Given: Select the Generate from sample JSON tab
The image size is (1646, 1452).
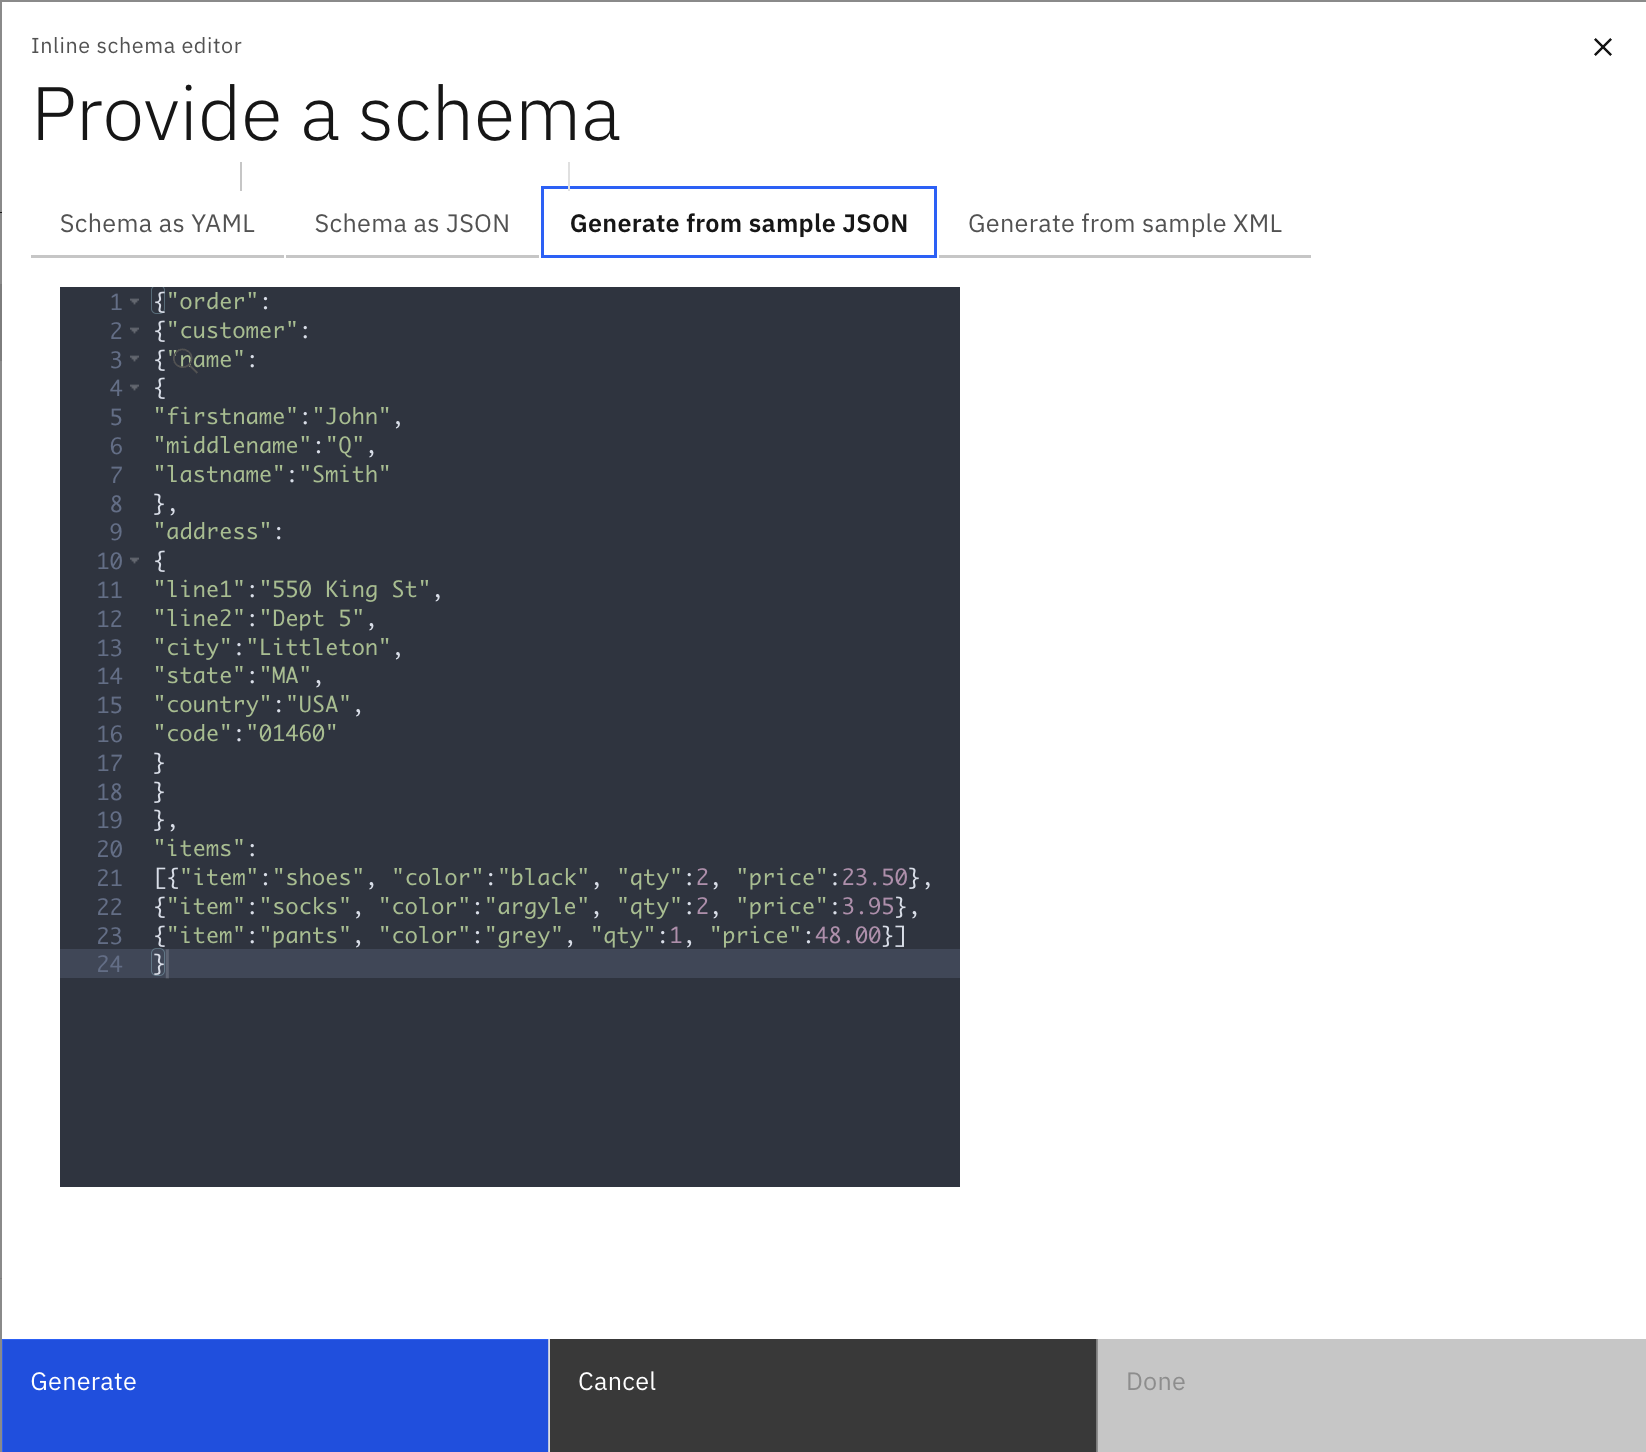Looking at the screenshot, I should [x=738, y=223].
